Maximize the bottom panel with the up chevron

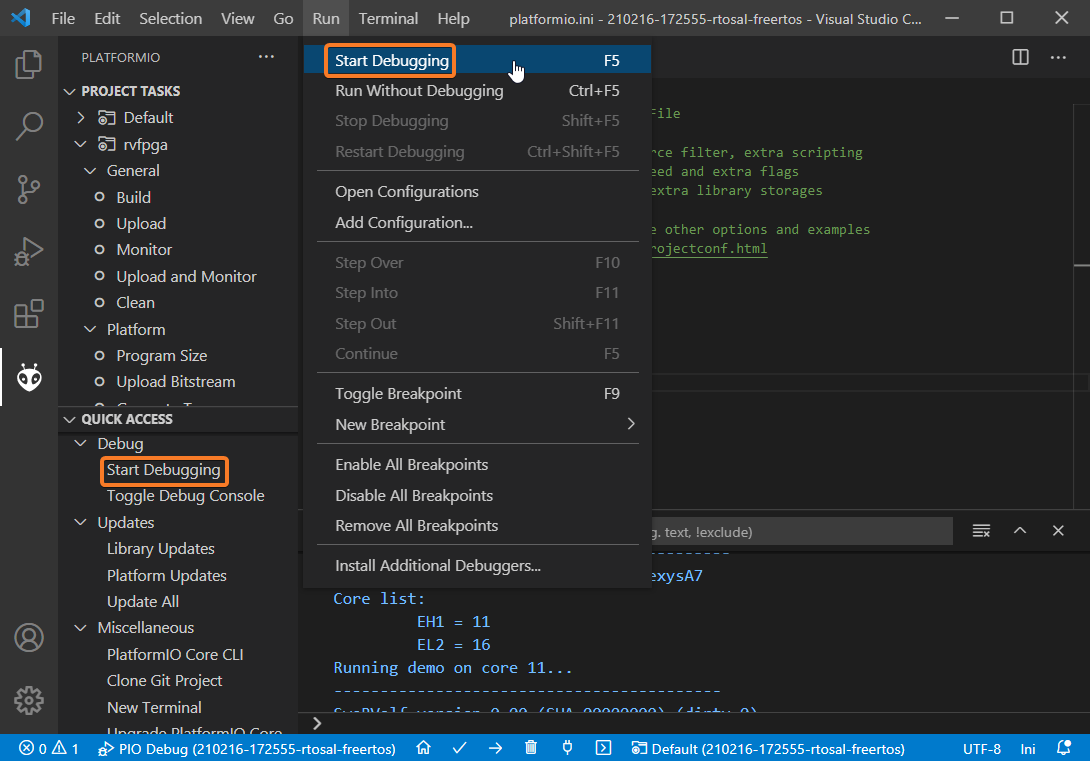1020,531
